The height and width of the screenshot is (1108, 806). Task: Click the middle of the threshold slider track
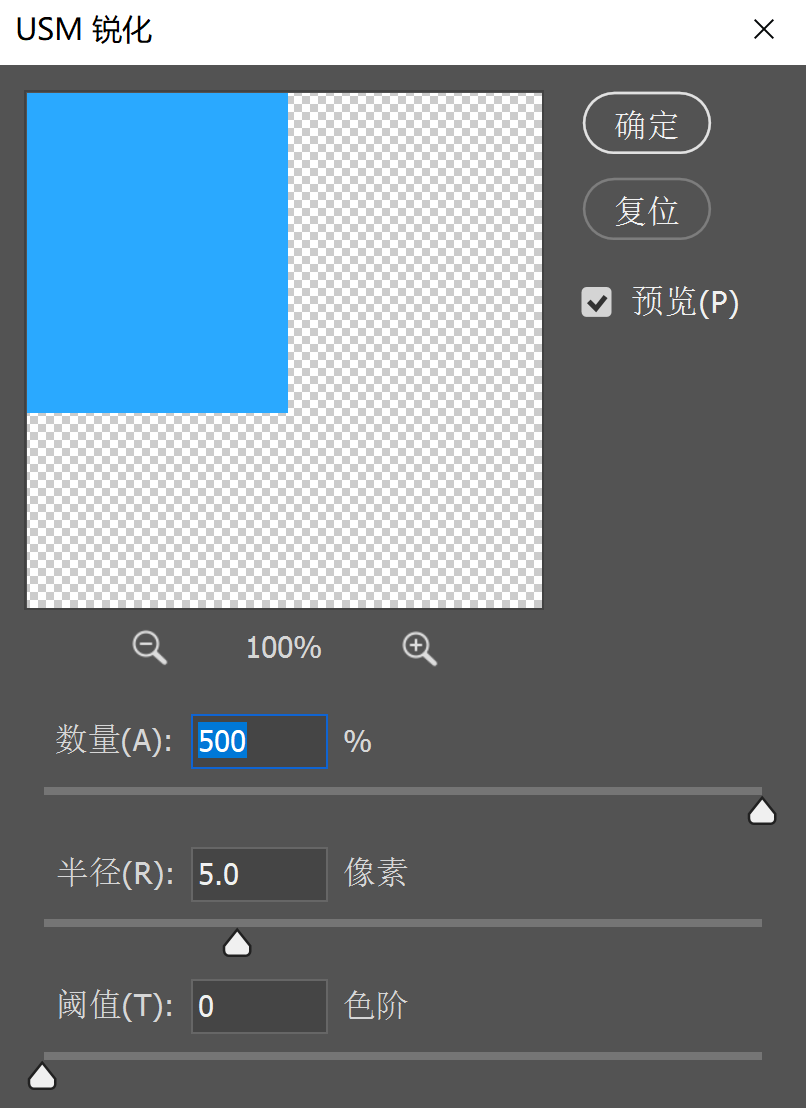tap(403, 1055)
